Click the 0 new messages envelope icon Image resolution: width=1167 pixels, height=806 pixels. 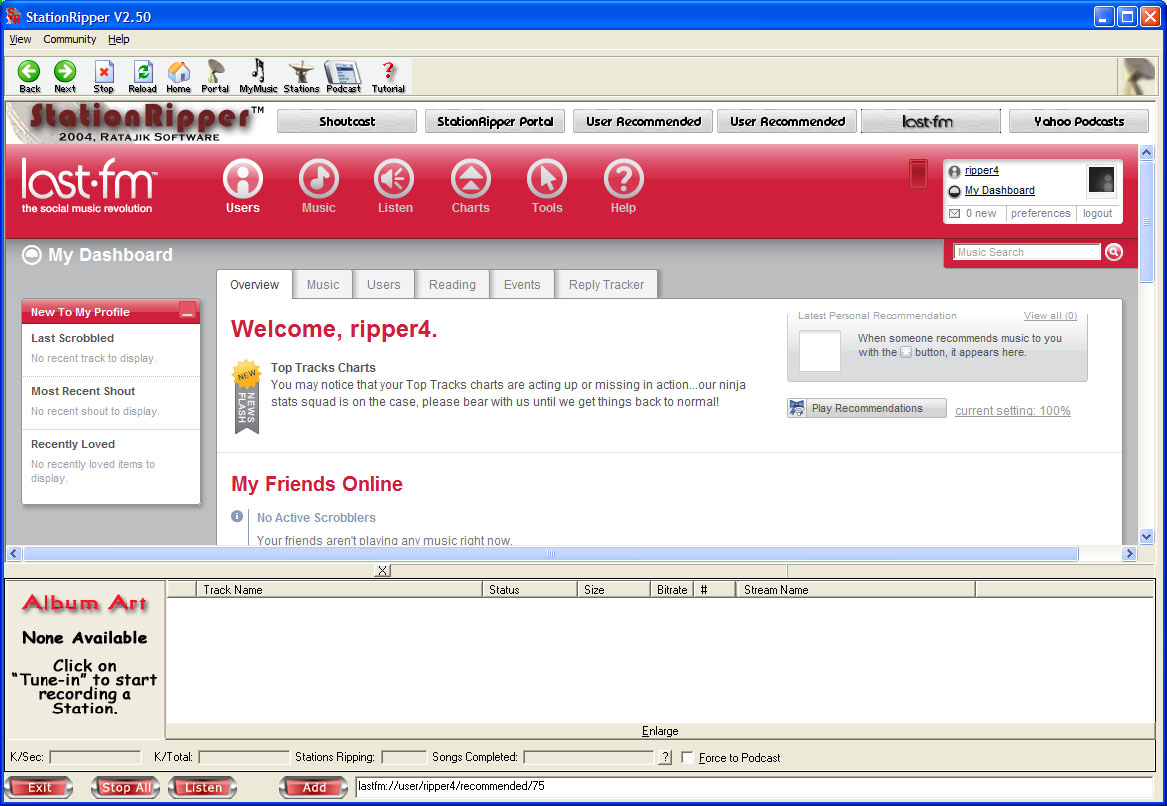[954, 214]
